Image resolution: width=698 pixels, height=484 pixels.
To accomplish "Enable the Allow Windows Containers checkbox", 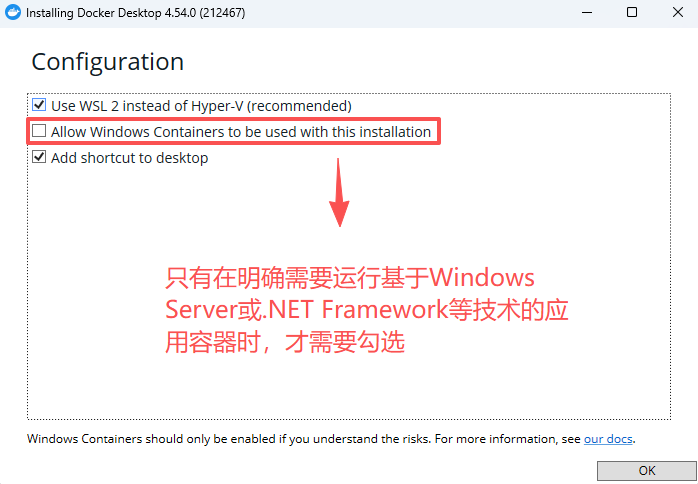I will (x=39, y=131).
